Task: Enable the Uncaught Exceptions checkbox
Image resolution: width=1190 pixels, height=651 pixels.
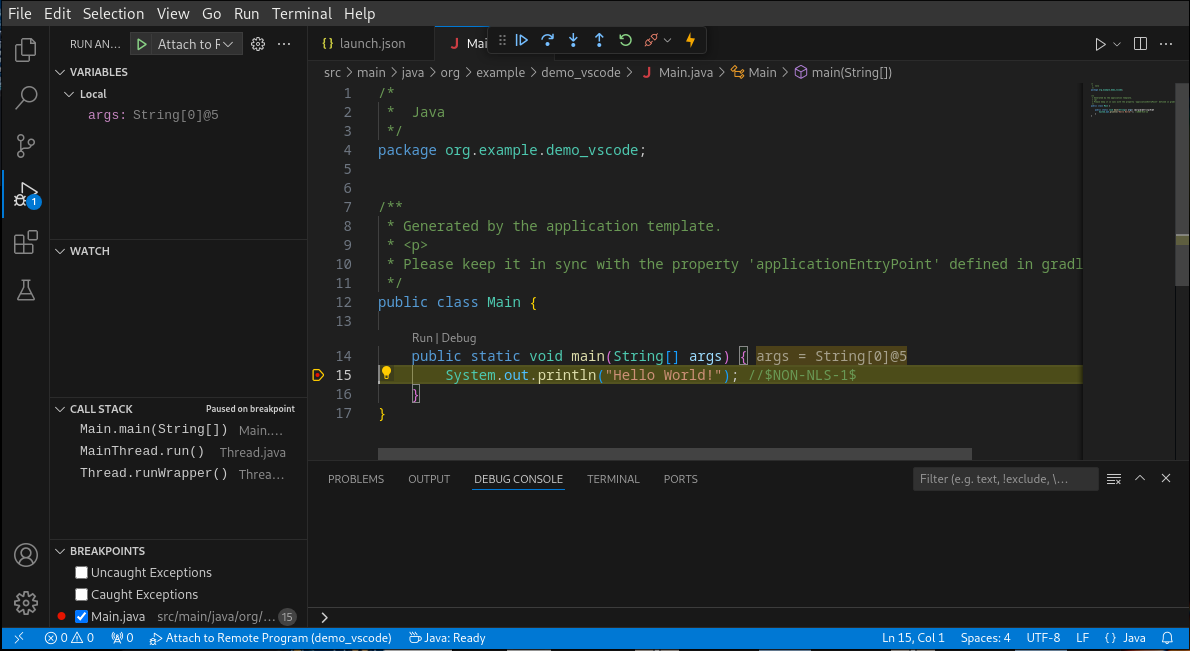Action: [81, 572]
